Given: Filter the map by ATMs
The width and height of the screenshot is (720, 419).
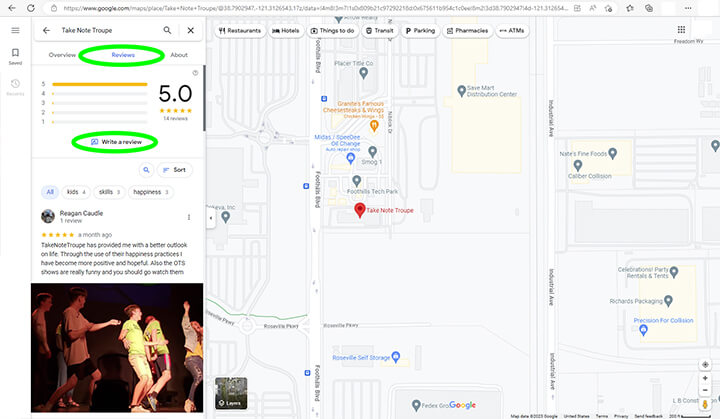Looking at the screenshot, I should pyautogui.click(x=512, y=31).
